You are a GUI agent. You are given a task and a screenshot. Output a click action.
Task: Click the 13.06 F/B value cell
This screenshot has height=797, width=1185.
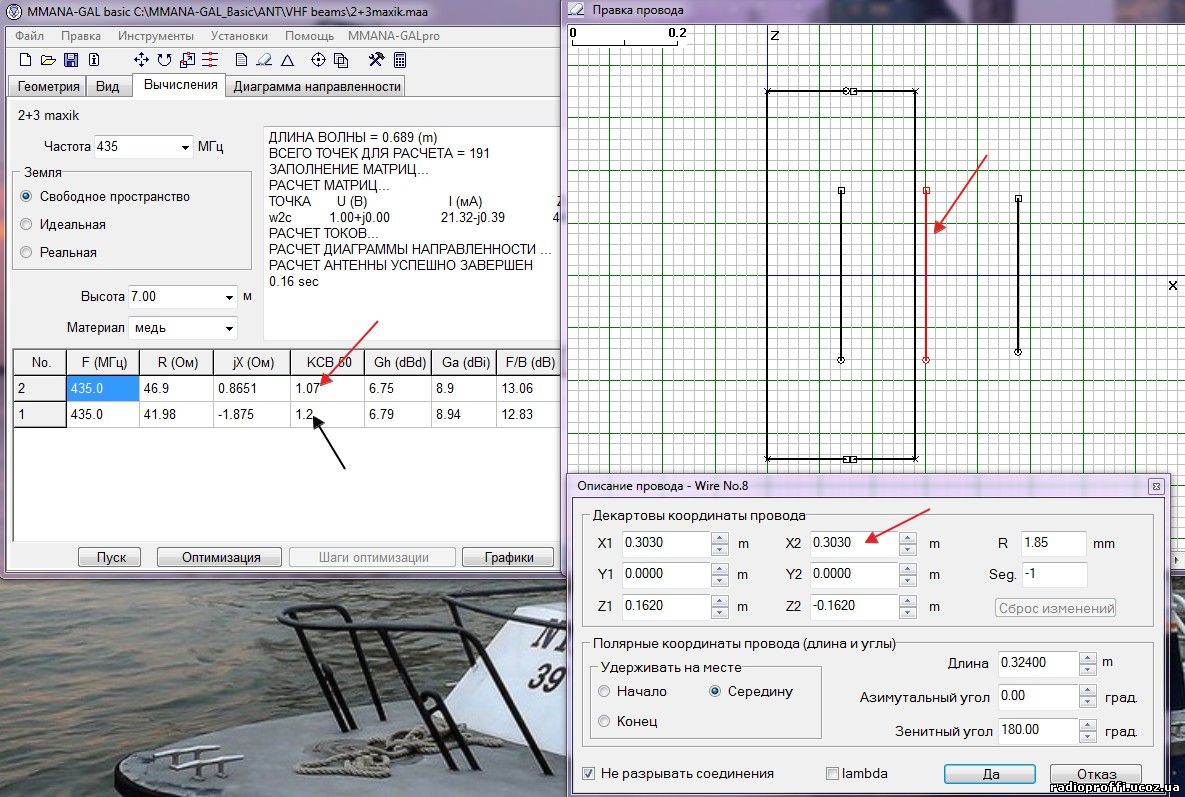pyautogui.click(x=528, y=388)
